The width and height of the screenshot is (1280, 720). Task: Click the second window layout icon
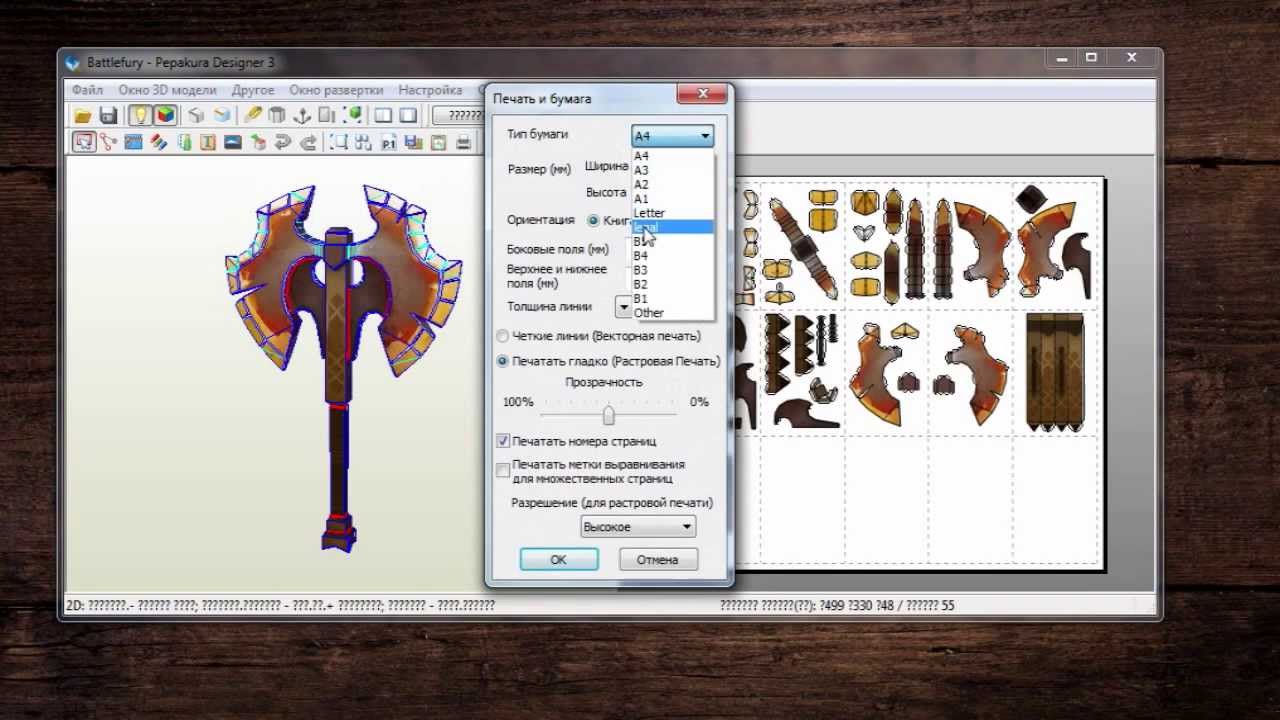408,116
